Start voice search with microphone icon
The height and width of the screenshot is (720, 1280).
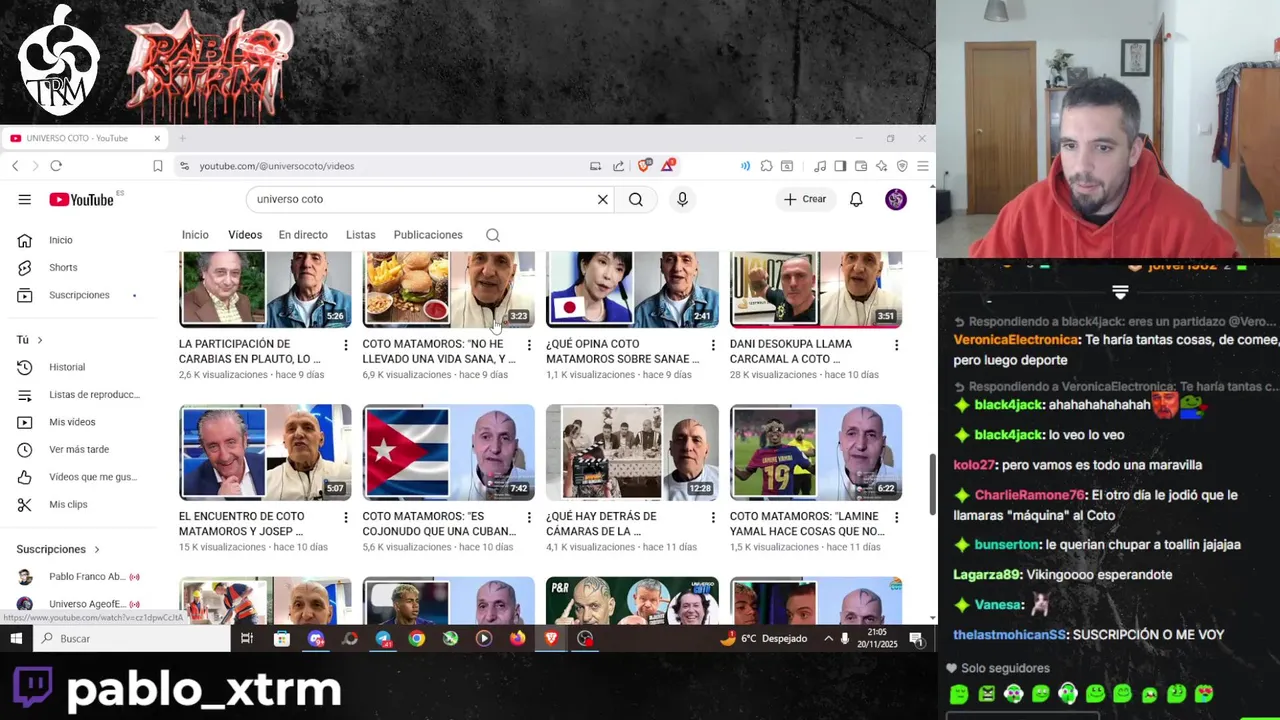pos(682,199)
